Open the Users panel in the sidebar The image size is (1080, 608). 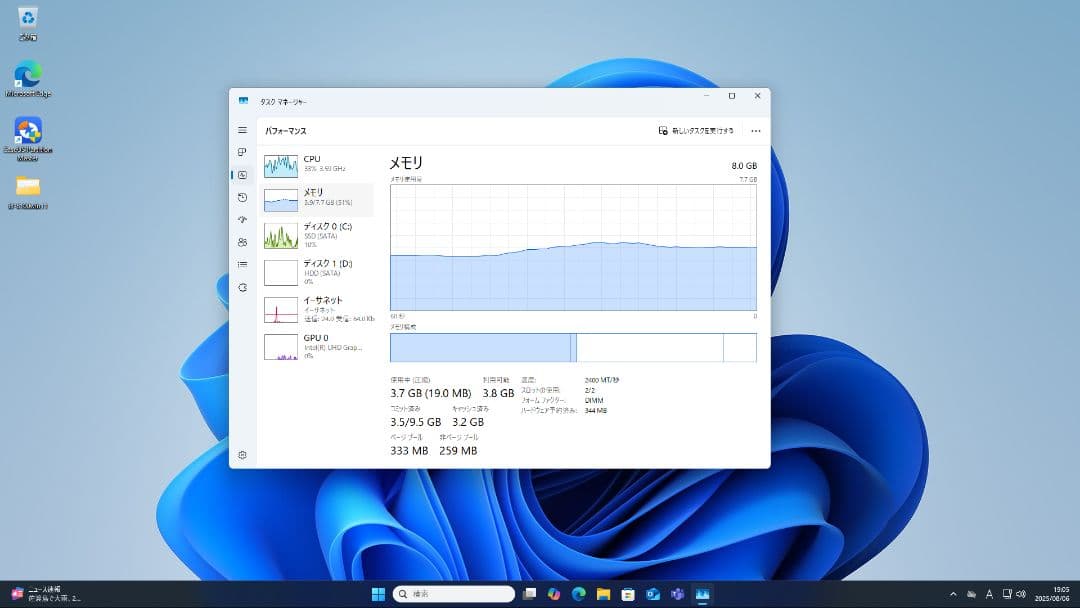tap(241, 241)
